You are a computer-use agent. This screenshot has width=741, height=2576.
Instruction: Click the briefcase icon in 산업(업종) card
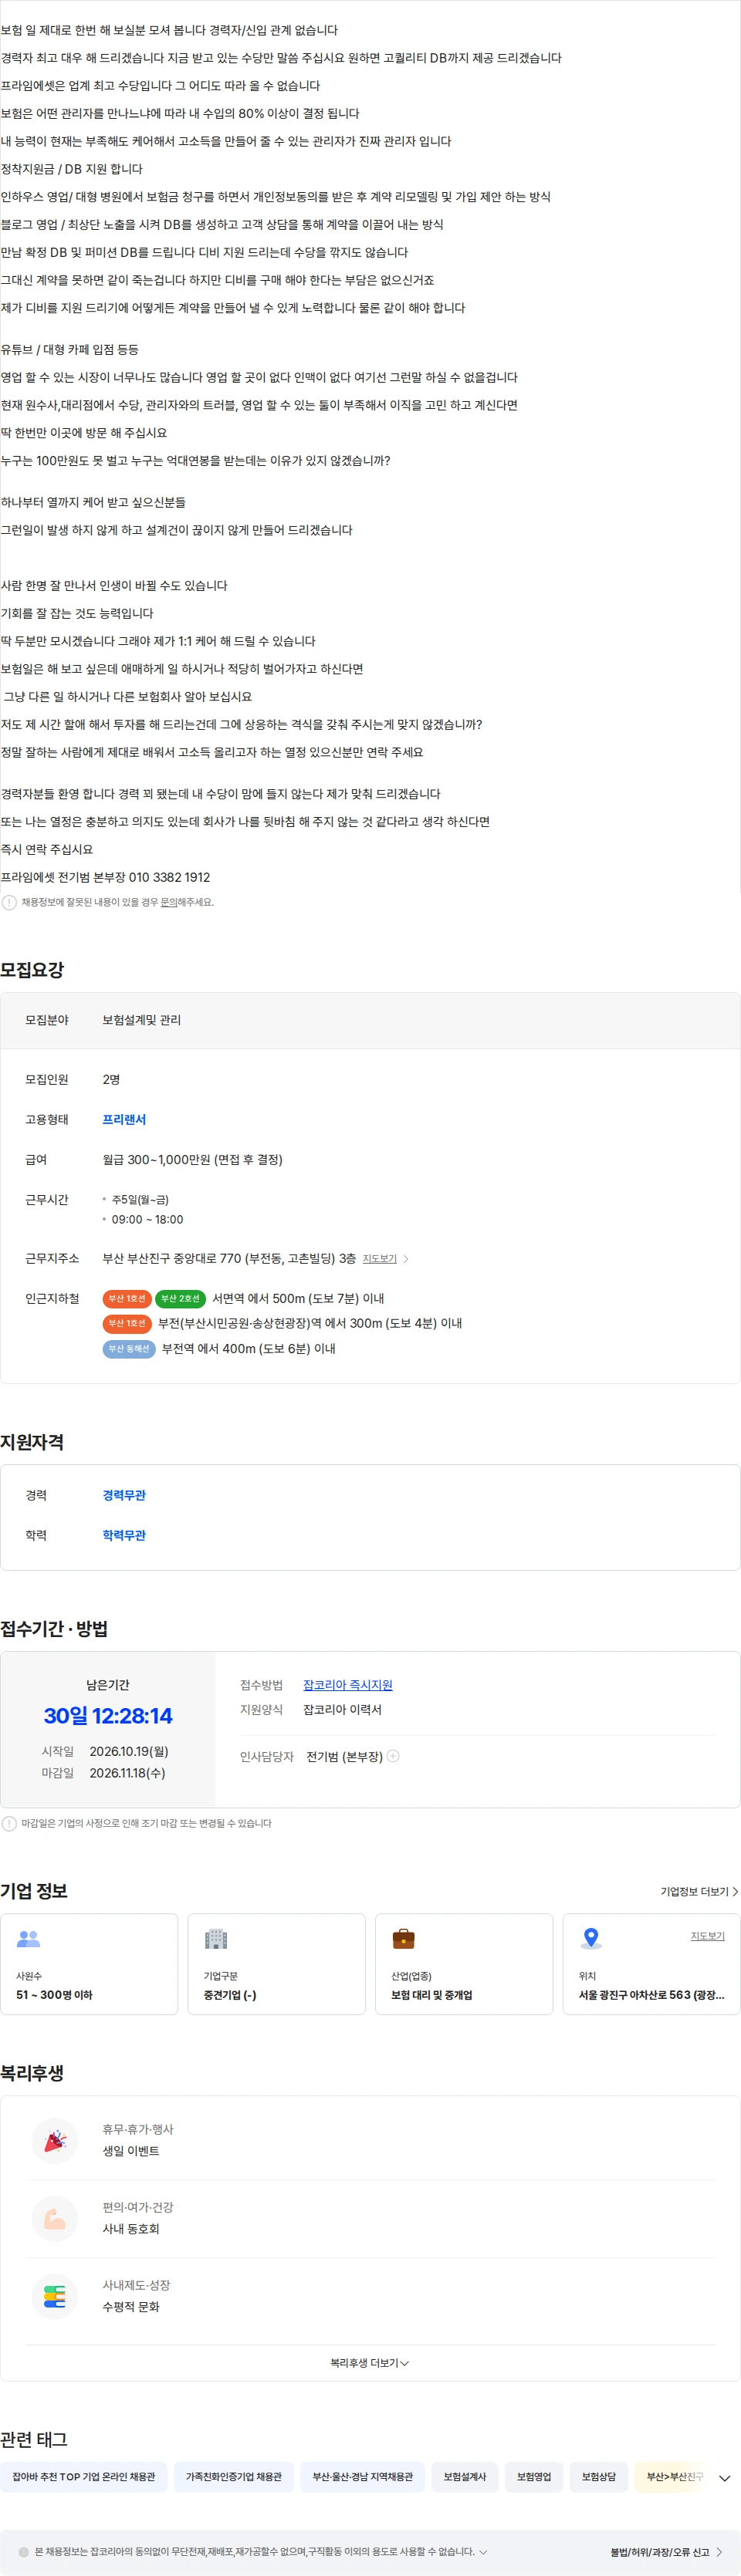(x=403, y=1939)
